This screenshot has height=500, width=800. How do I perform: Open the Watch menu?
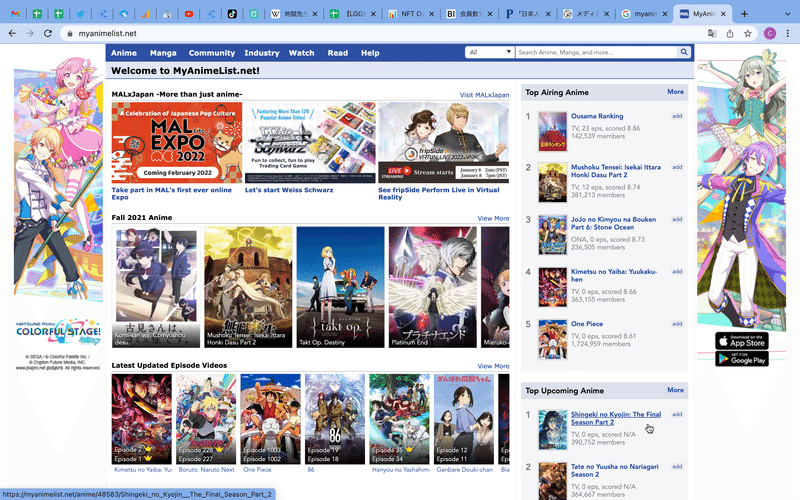click(302, 53)
